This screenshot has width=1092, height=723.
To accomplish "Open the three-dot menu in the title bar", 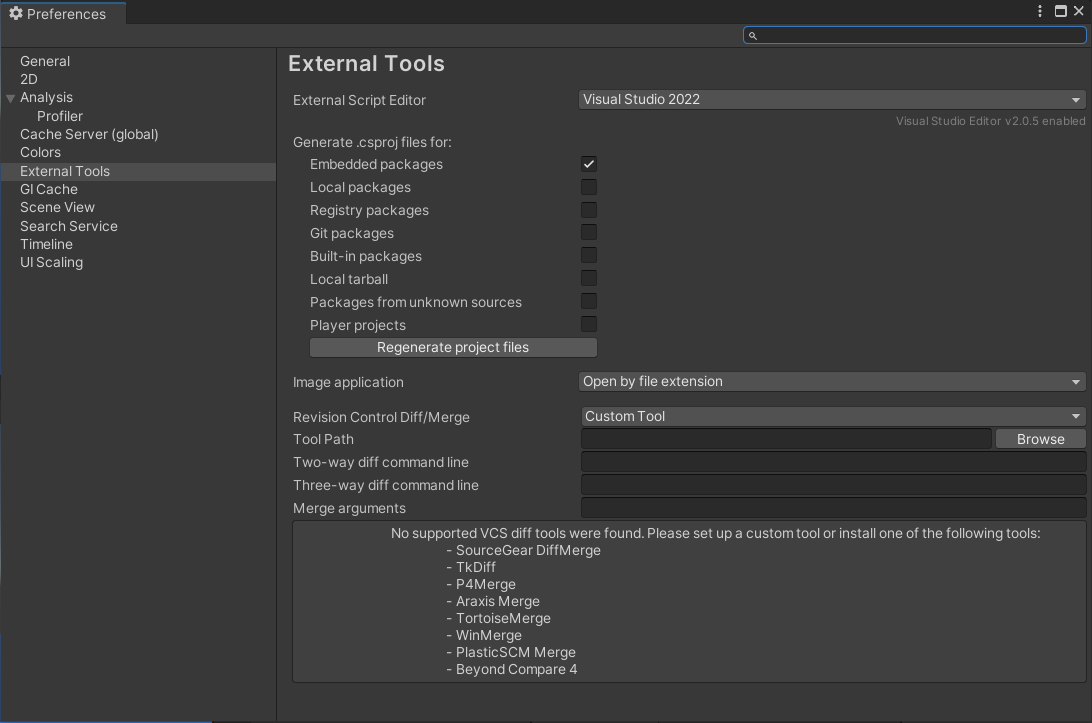I will coord(1039,11).
